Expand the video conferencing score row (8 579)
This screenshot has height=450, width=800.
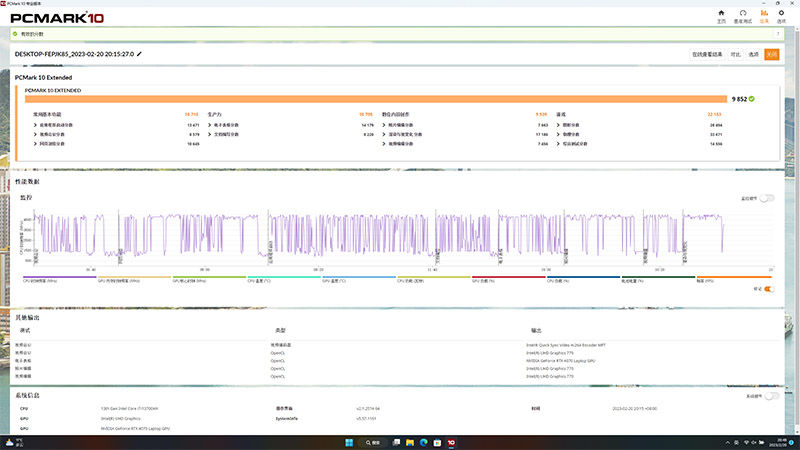click(116, 135)
